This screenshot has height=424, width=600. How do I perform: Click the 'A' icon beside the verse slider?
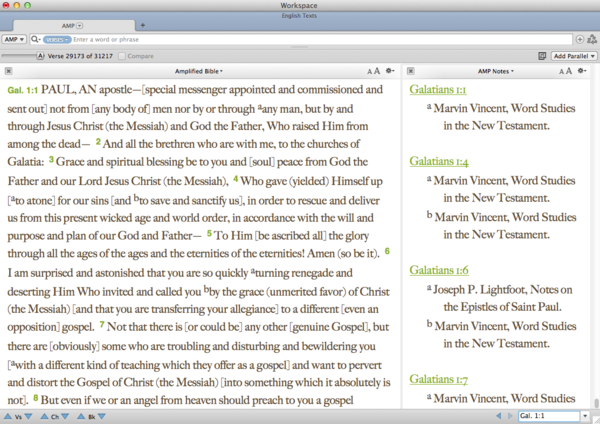pos(40,56)
